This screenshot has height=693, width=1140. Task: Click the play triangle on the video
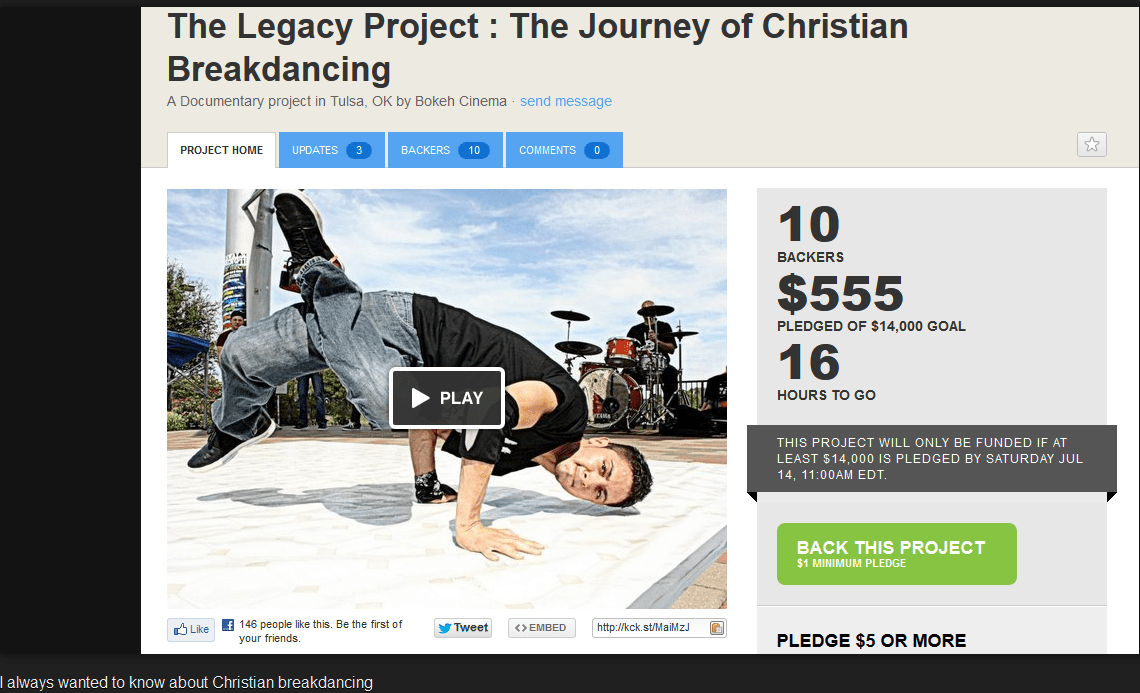tap(420, 398)
